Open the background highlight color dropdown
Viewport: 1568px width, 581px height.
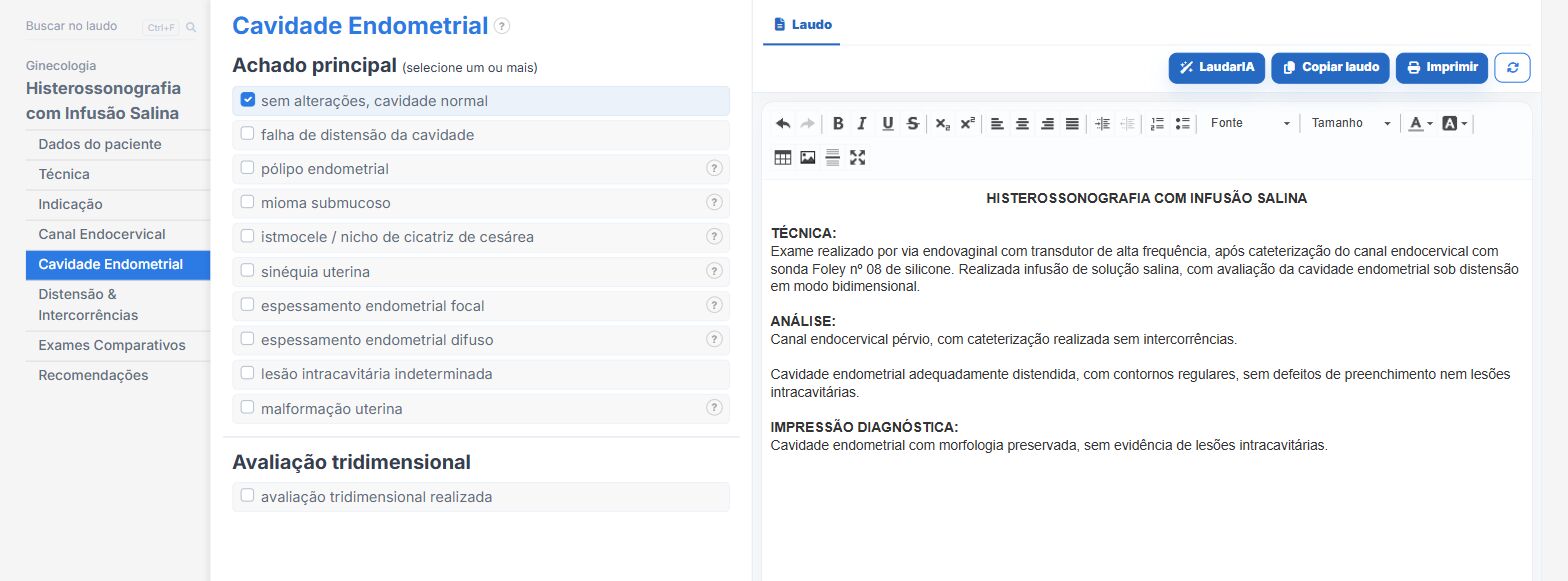click(x=1454, y=123)
